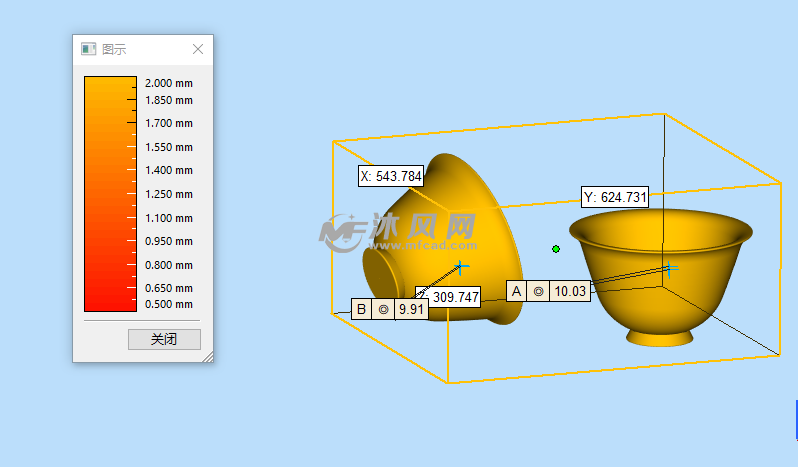Select the Y: 624.731 dimension label
The image size is (798, 467).
[615, 197]
